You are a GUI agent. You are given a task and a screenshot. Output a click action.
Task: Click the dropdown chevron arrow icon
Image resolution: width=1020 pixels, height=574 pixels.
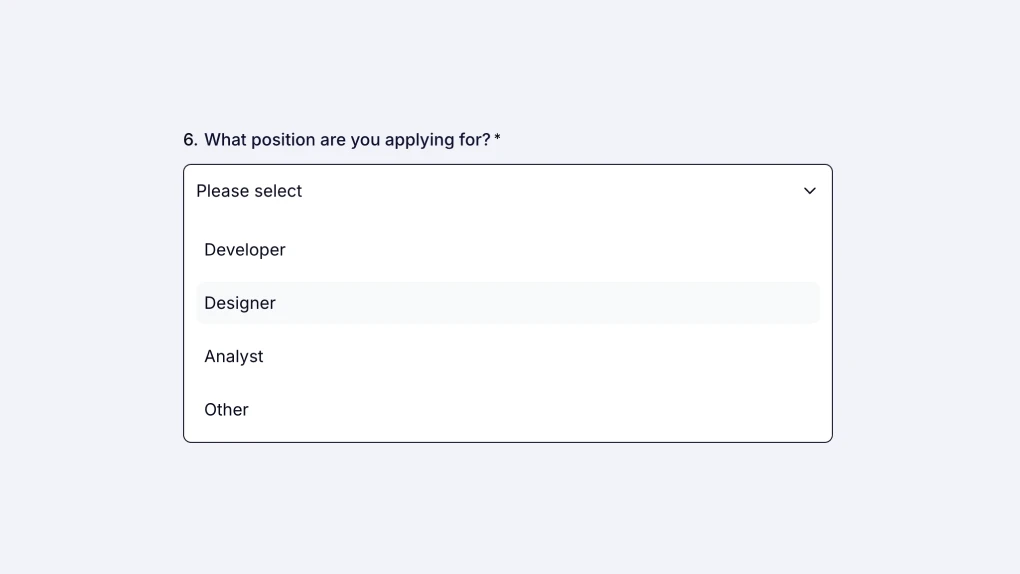point(810,191)
